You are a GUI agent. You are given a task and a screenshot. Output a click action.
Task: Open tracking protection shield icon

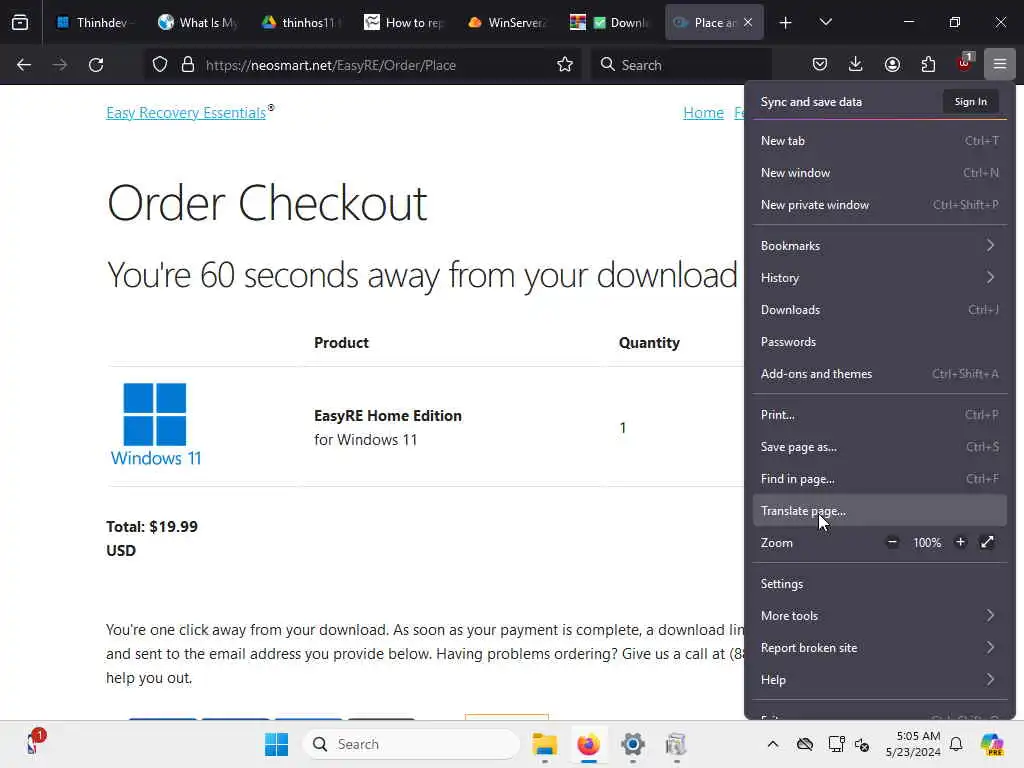160,65
